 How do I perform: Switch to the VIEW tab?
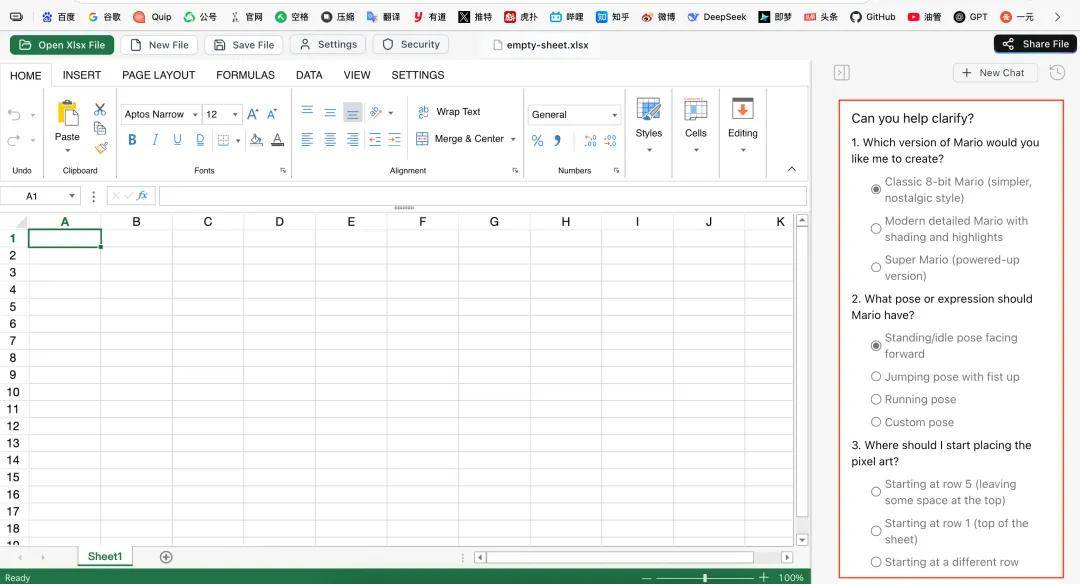357,75
